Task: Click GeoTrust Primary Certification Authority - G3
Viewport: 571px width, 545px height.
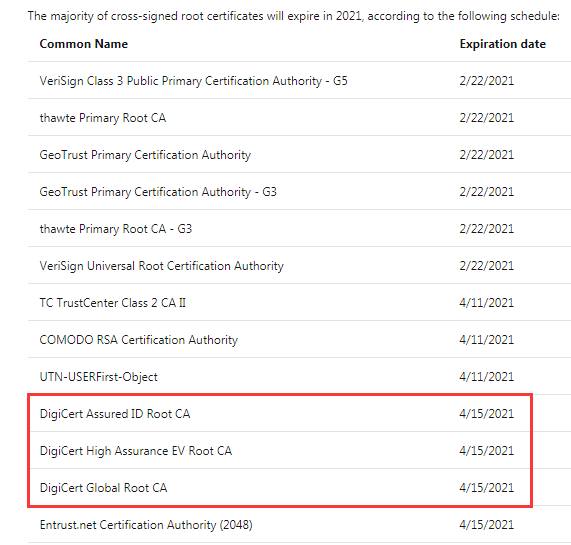Action: (158, 192)
